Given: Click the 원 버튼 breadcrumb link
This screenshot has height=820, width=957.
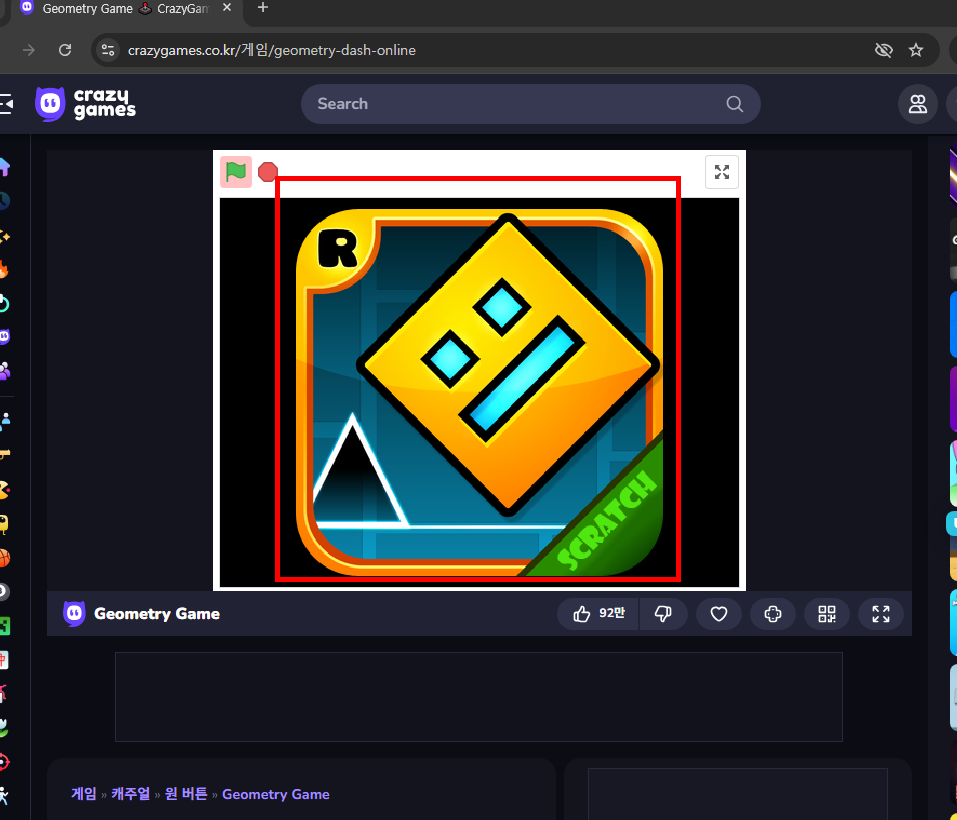Looking at the screenshot, I should pyautogui.click(x=186, y=794).
